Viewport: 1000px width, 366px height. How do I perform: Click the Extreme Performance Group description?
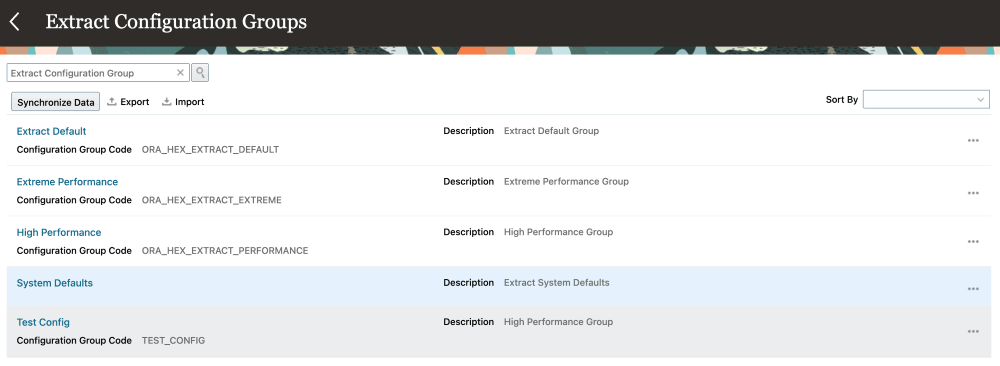pos(566,182)
